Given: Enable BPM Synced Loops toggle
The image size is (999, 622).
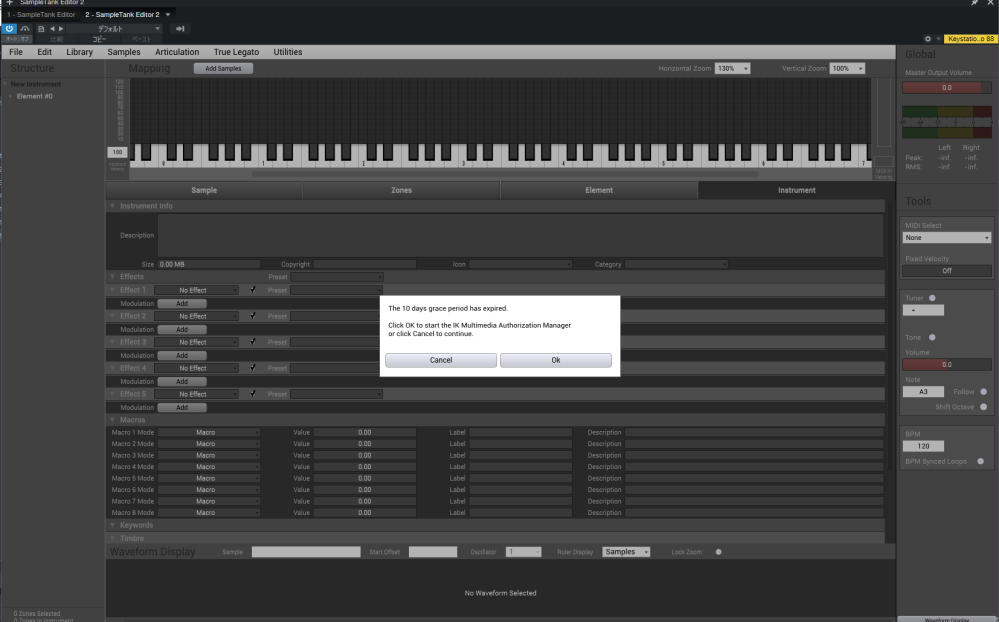Looking at the screenshot, I should pos(981,461).
